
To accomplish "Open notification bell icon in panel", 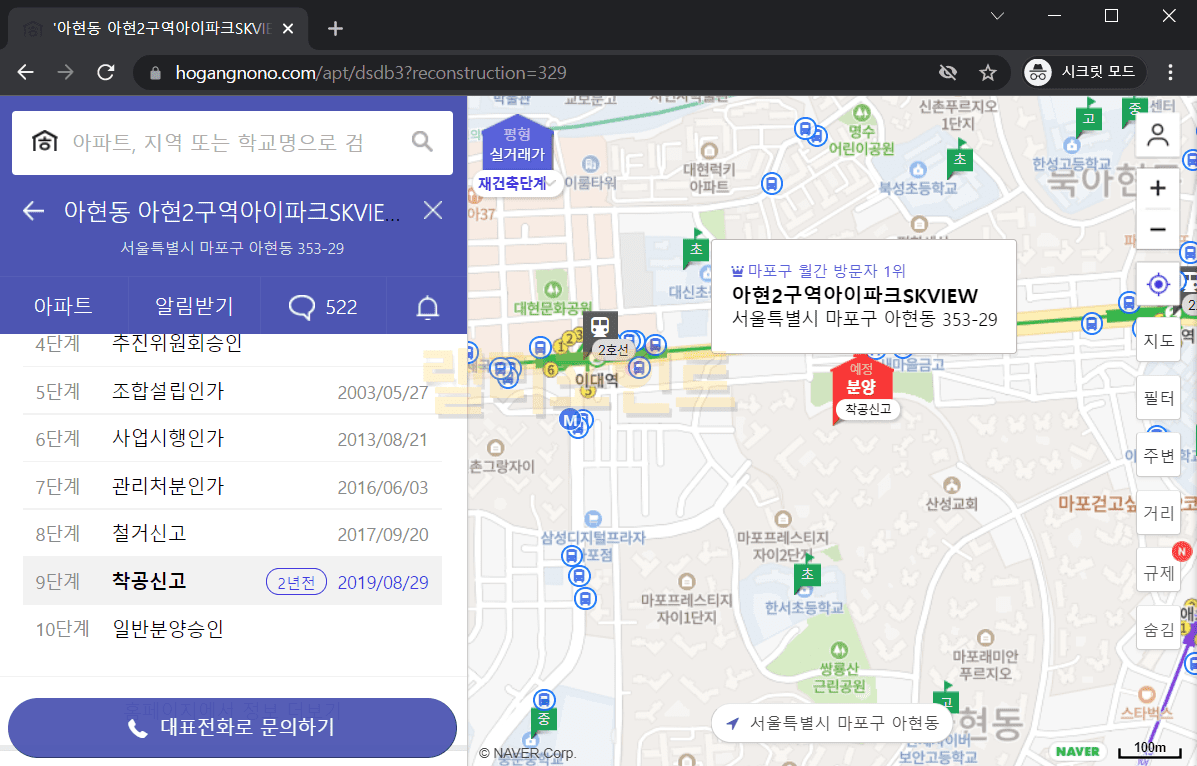I will (x=427, y=307).
